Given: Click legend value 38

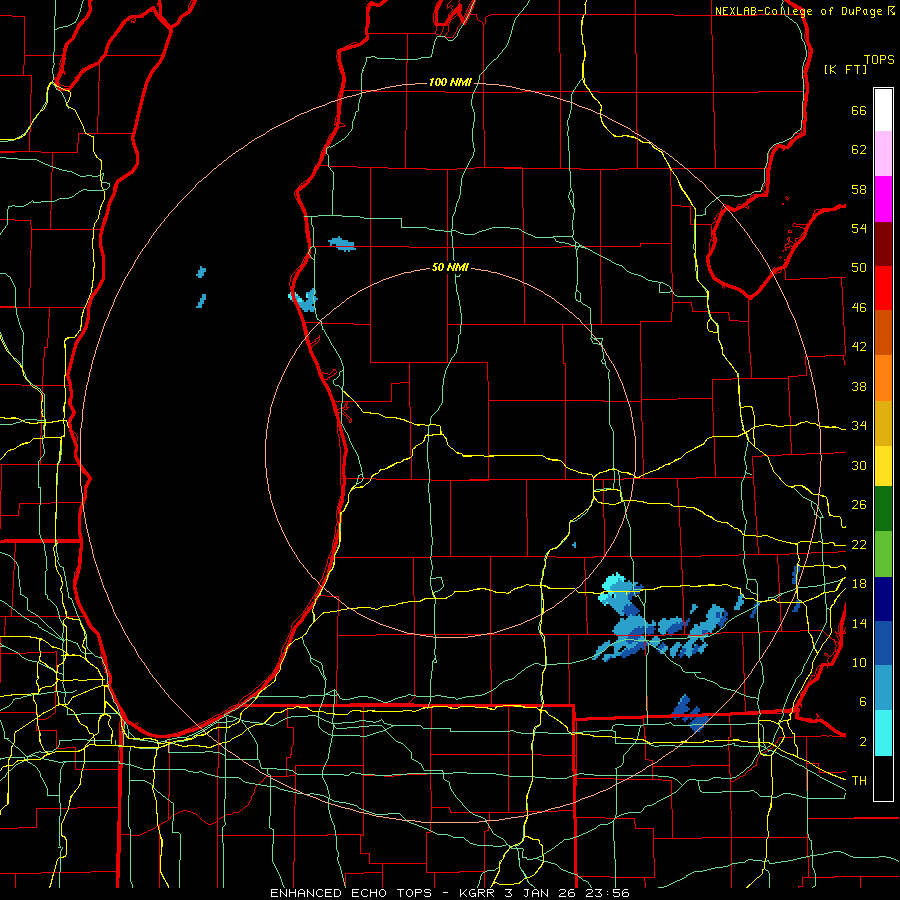Looking at the screenshot, I should [859, 386].
